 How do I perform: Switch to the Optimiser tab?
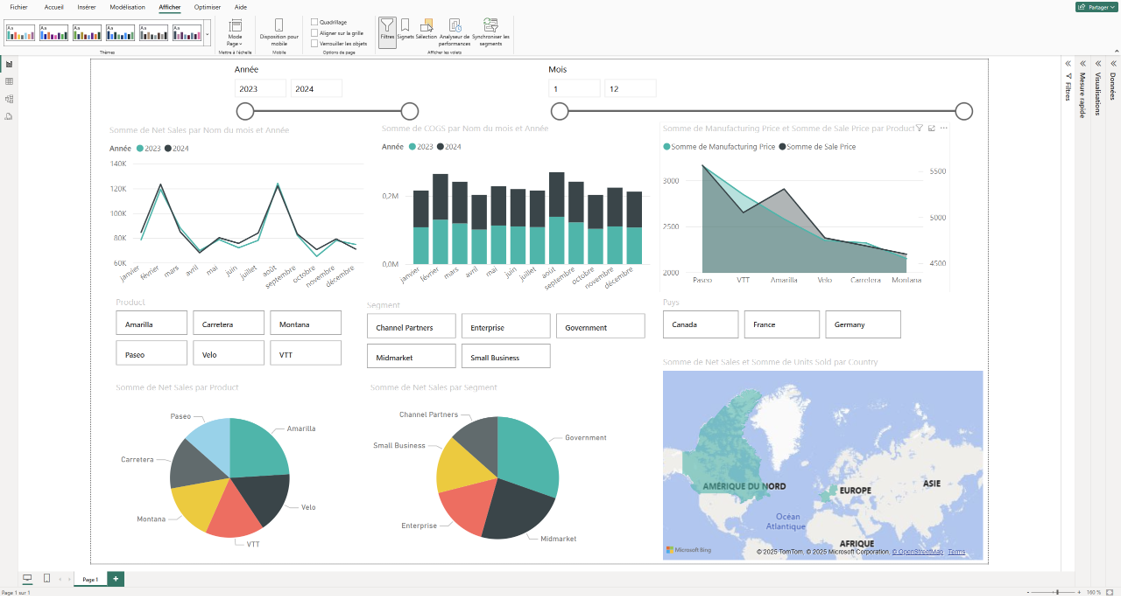[x=207, y=7]
